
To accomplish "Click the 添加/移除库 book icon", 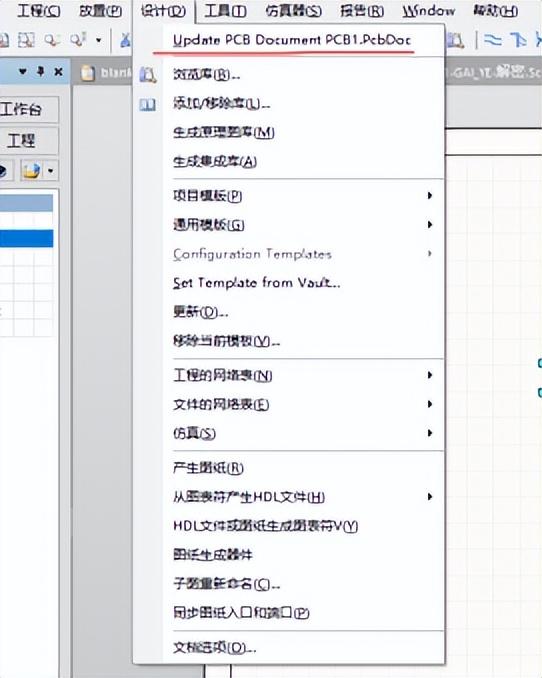I will [x=148, y=104].
